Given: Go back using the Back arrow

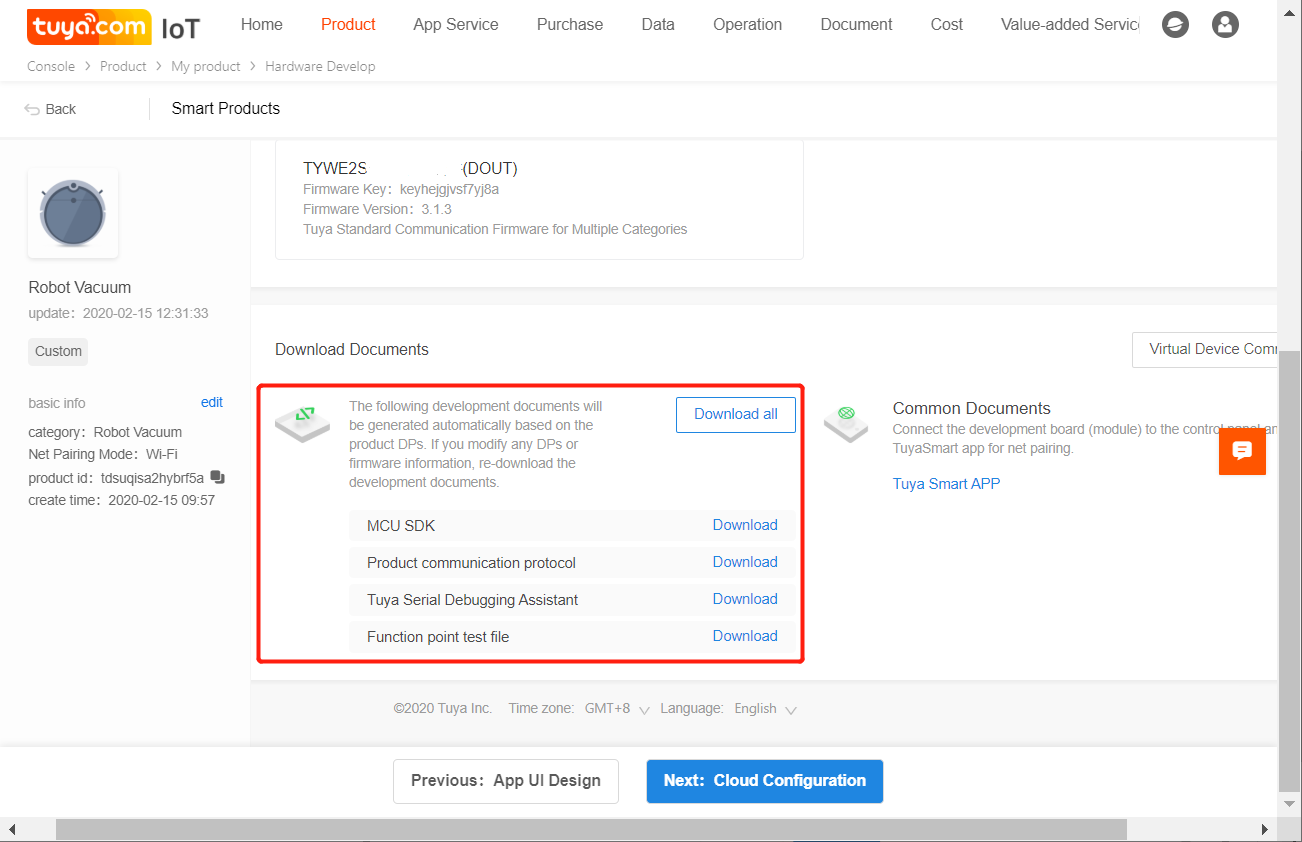Looking at the screenshot, I should pyautogui.click(x=50, y=109).
